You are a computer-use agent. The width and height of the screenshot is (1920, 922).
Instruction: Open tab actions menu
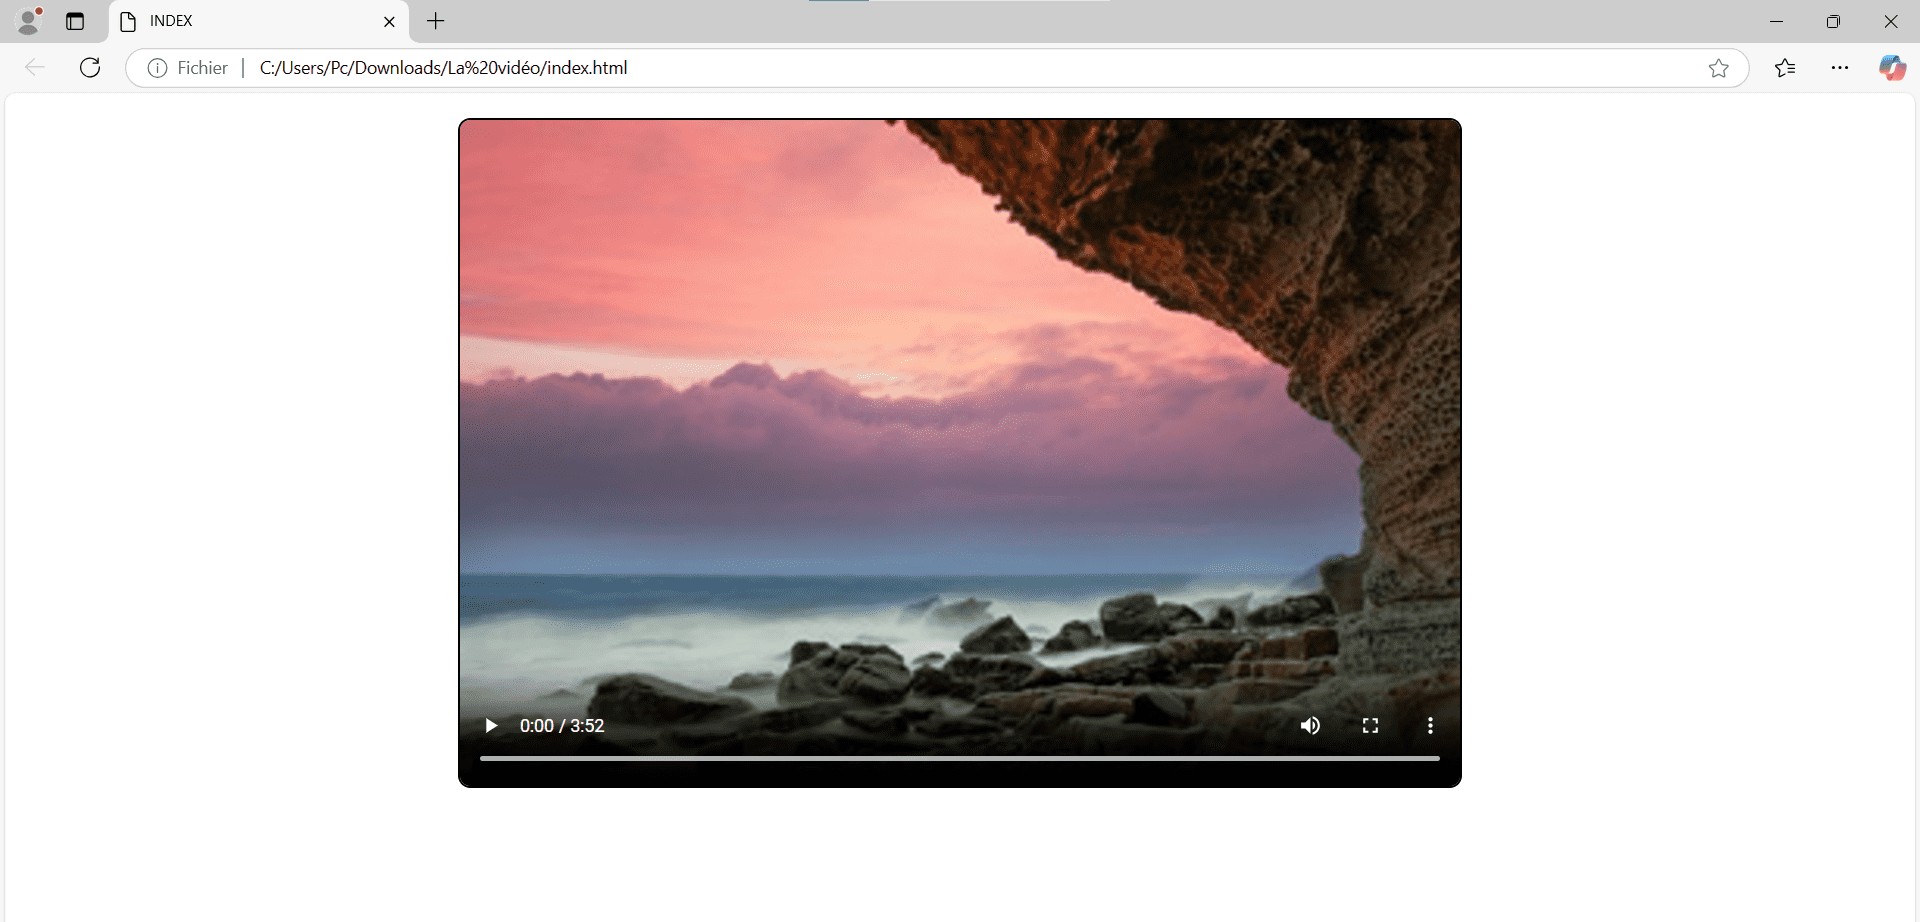pos(75,21)
